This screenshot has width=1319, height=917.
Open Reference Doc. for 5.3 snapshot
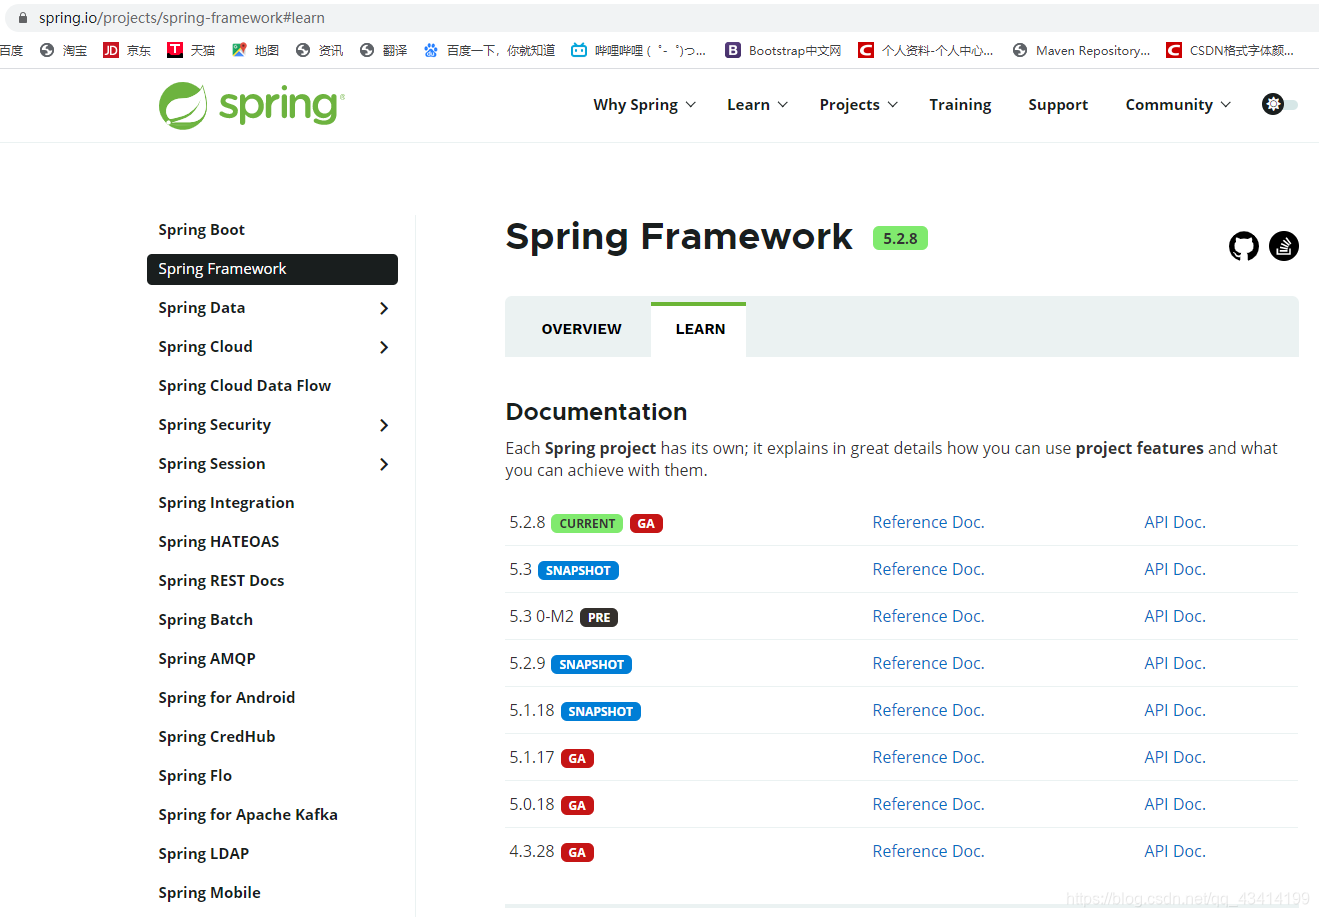[x=928, y=569]
